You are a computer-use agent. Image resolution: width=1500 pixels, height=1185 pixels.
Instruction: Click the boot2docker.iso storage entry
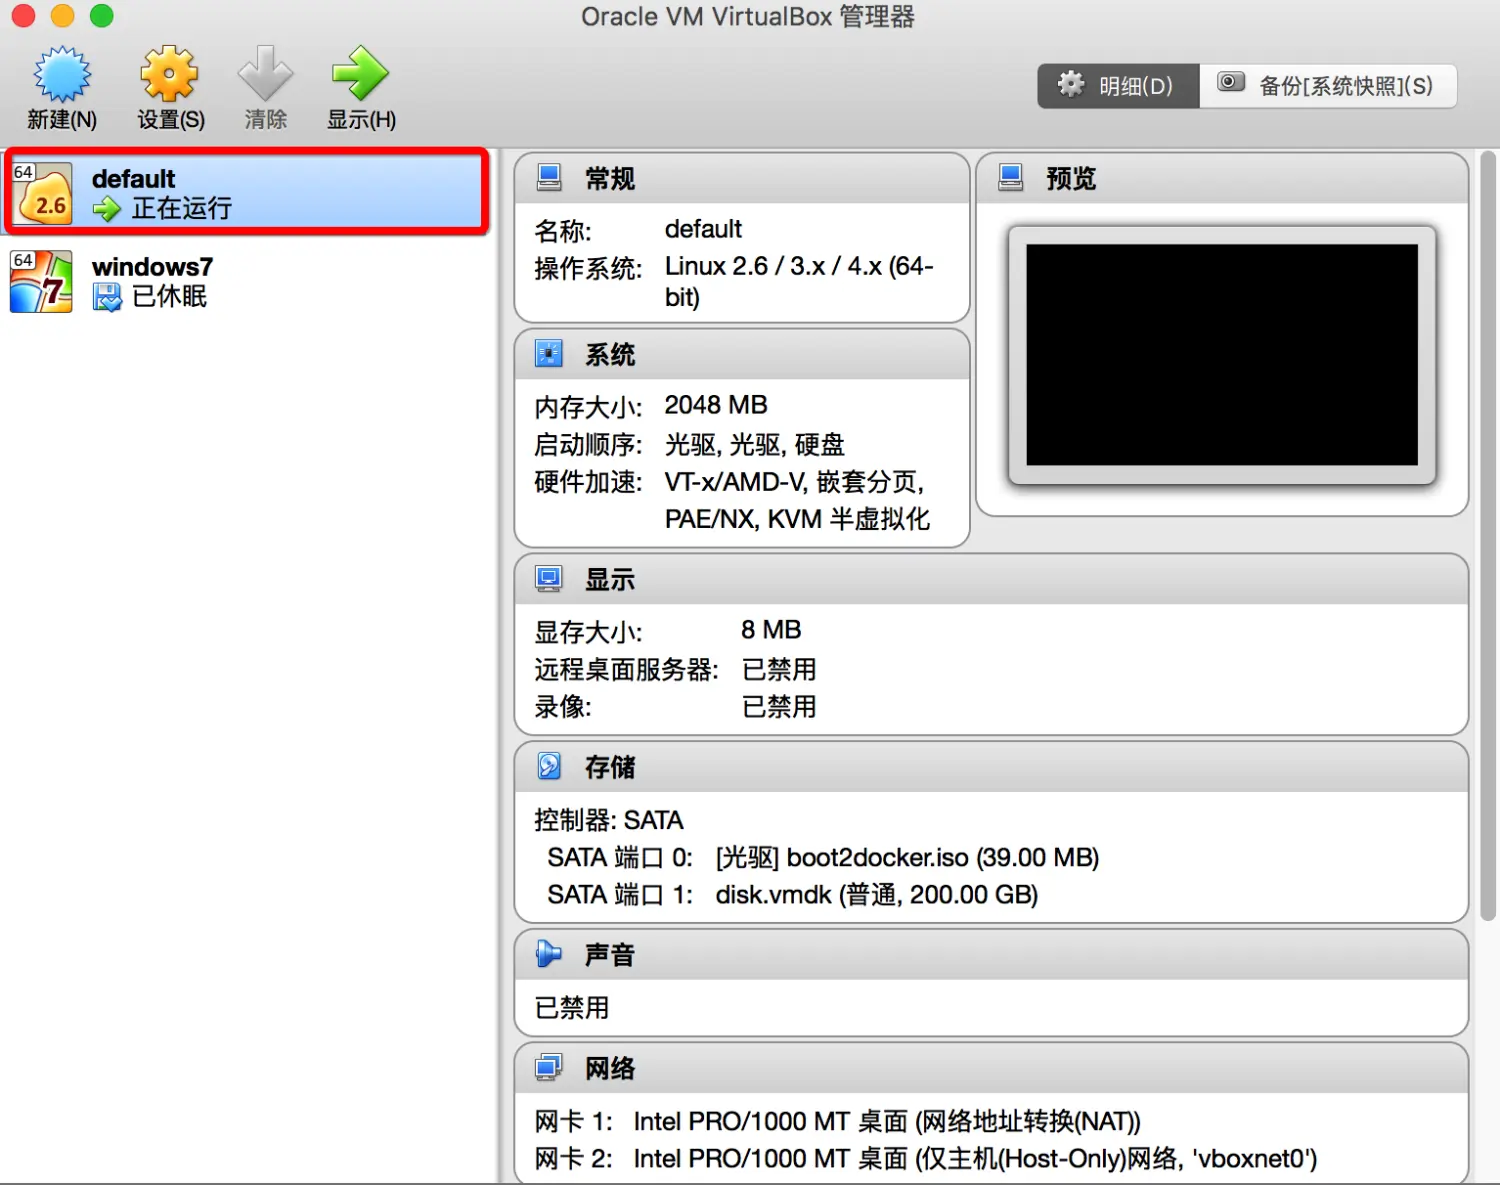coord(907,858)
